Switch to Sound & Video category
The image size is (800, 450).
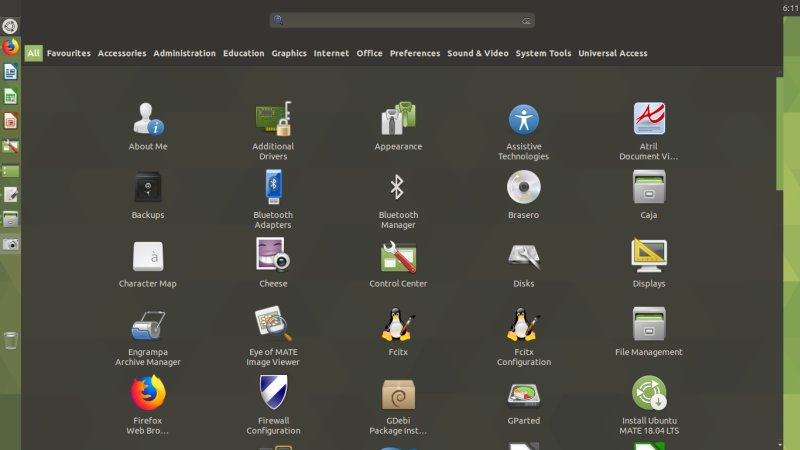click(x=478, y=53)
